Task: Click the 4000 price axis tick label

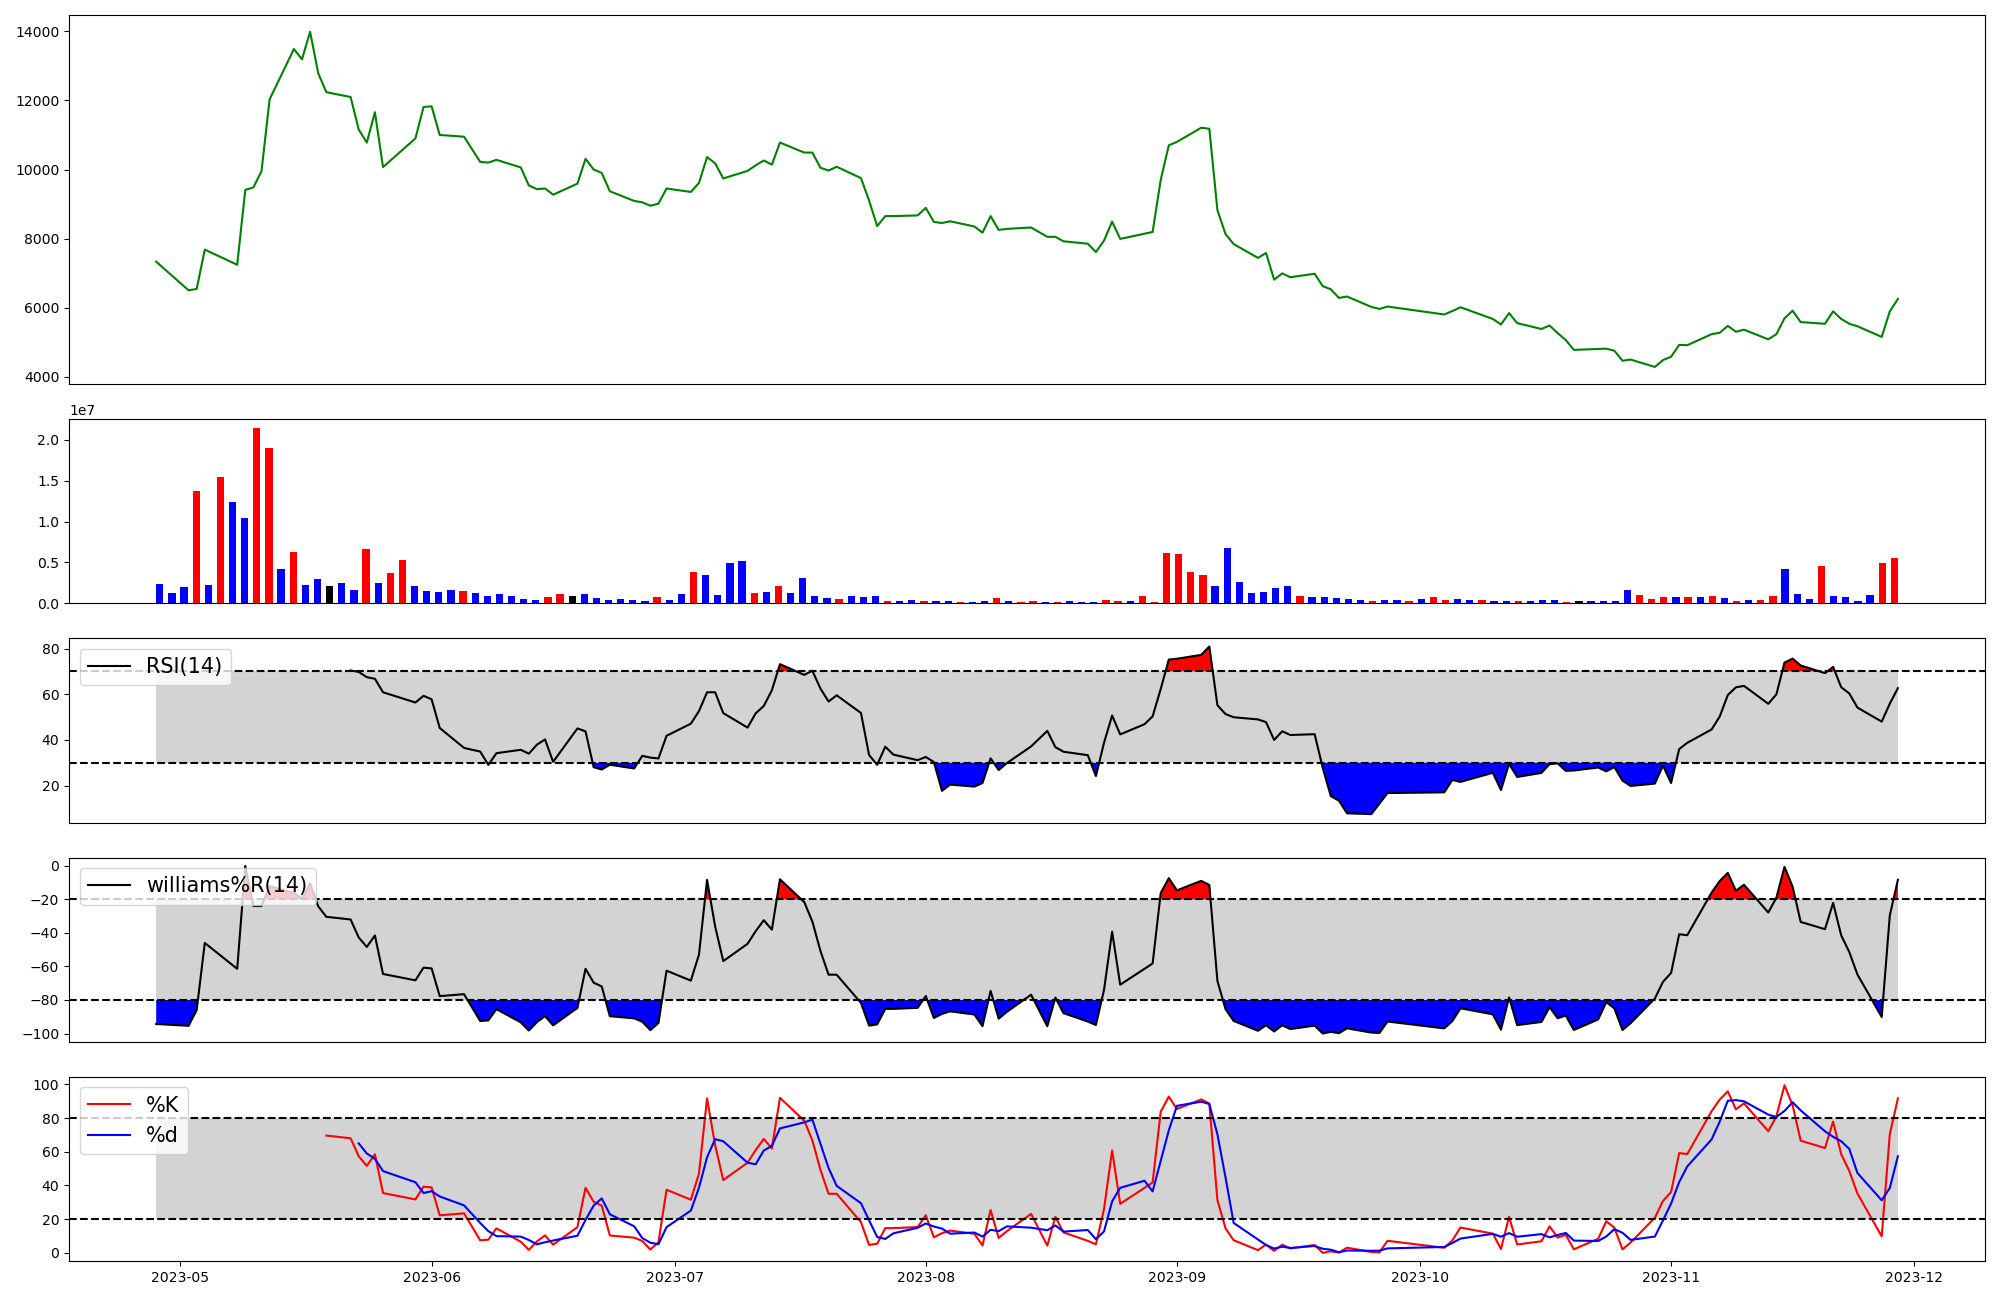Action: [41, 377]
